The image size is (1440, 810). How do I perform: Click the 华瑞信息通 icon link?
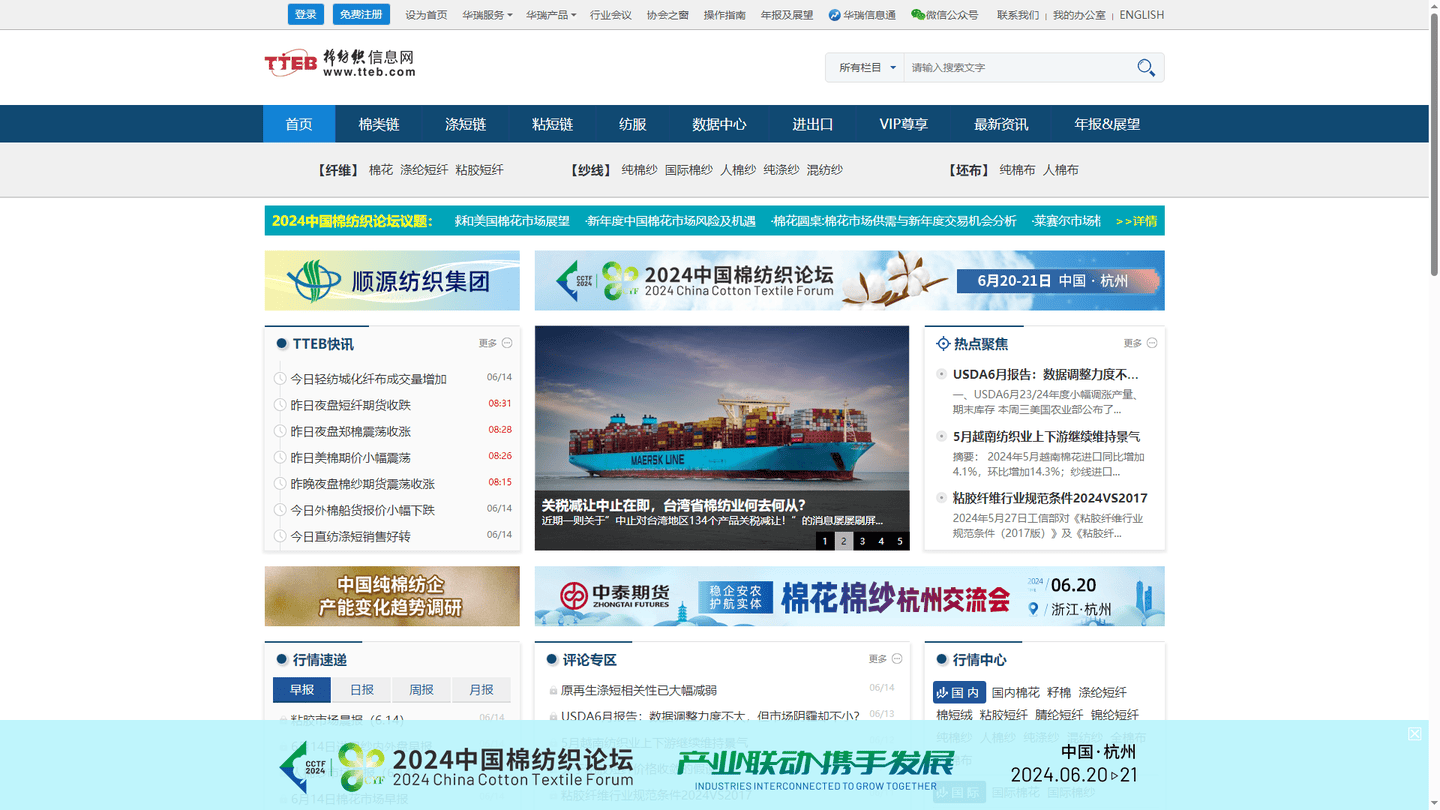click(x=862, y=15)
